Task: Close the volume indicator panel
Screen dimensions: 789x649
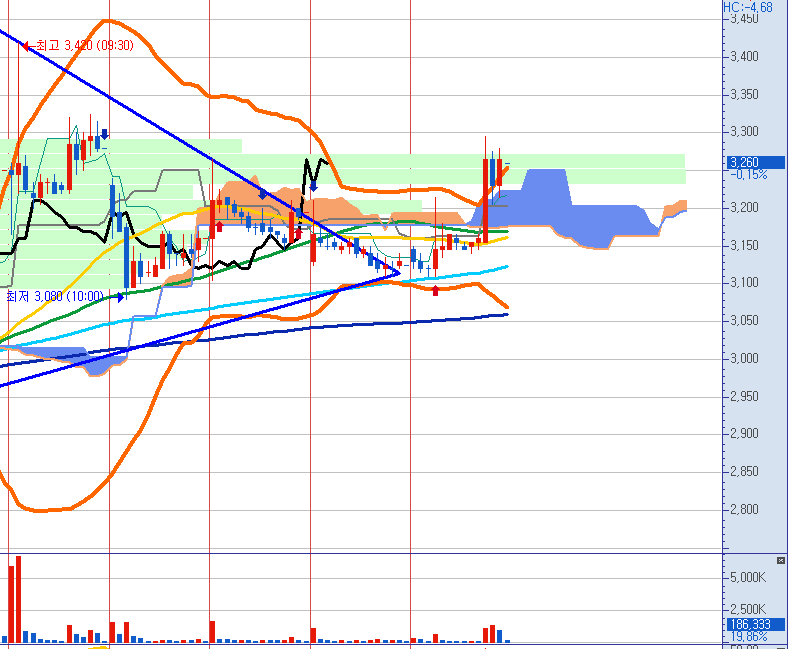Action: coord(780,560)
